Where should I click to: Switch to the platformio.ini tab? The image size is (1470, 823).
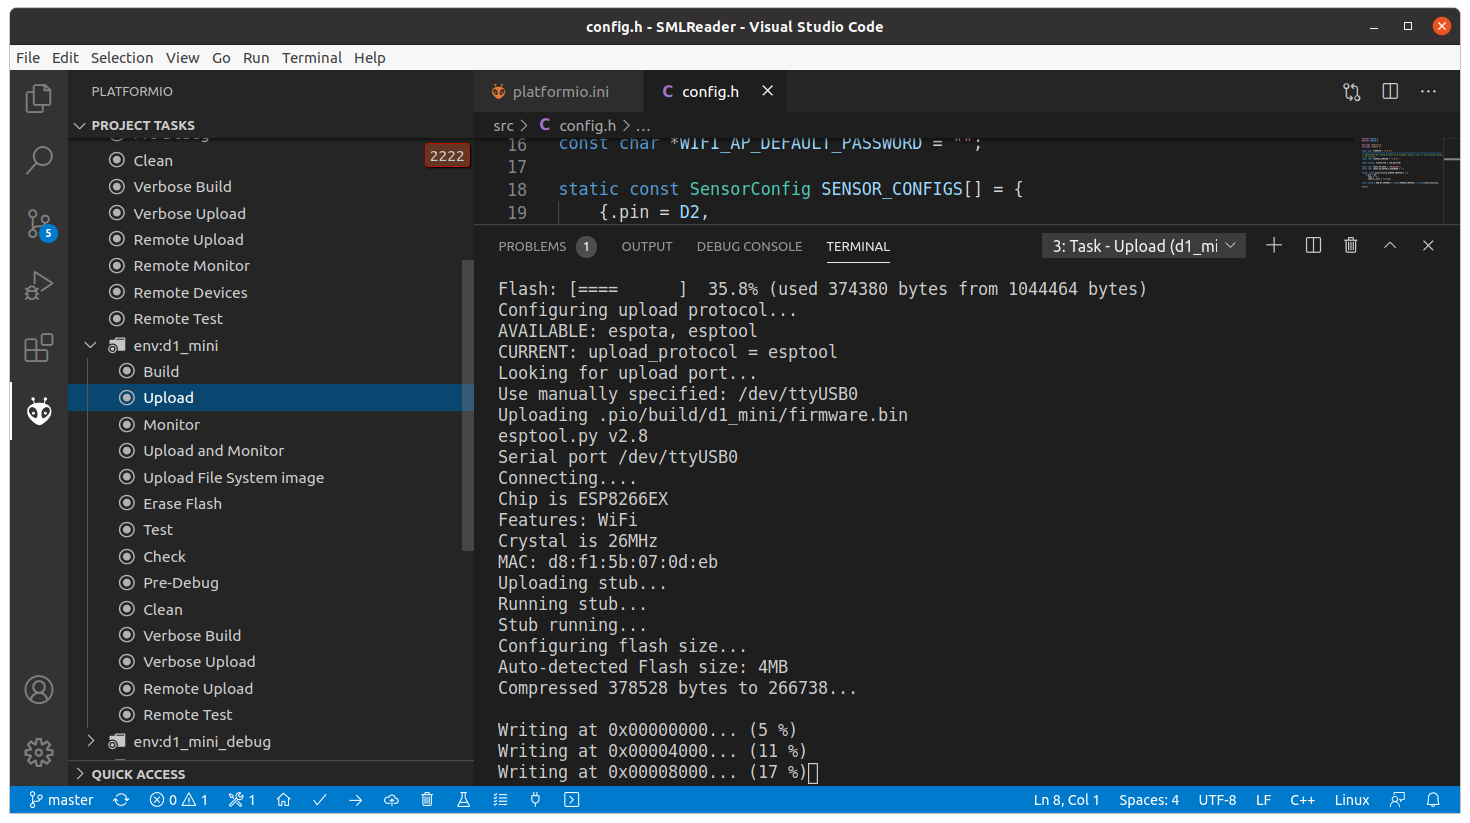pyautogui.click(x=560, y=92)
